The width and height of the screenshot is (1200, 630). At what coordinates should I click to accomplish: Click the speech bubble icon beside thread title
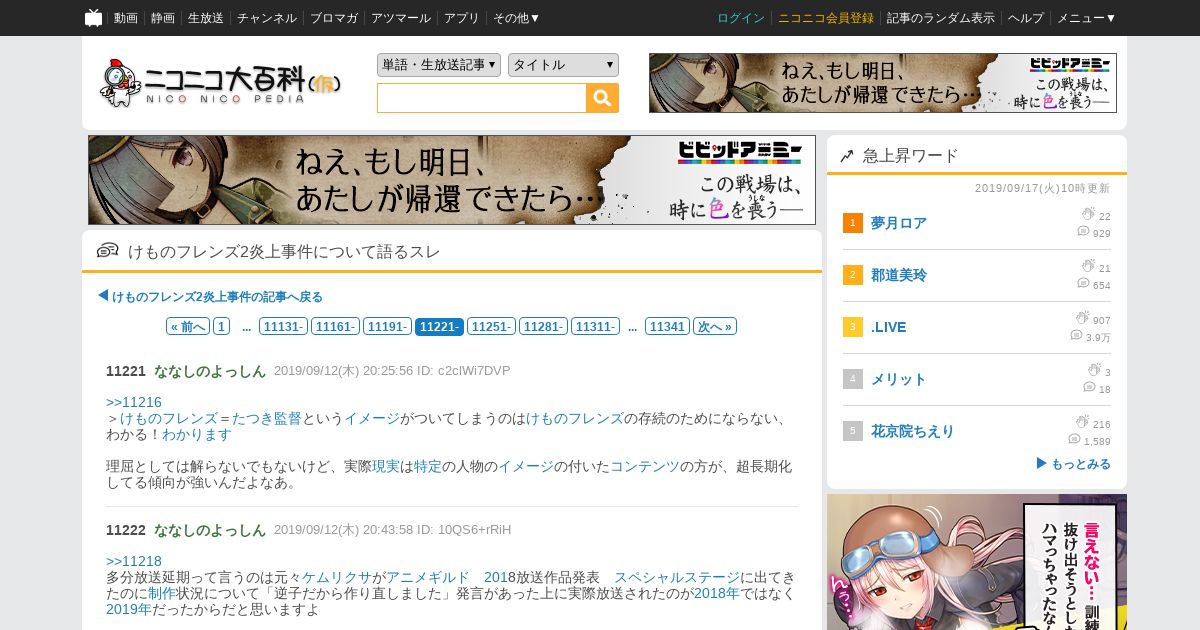coord(108,251)
